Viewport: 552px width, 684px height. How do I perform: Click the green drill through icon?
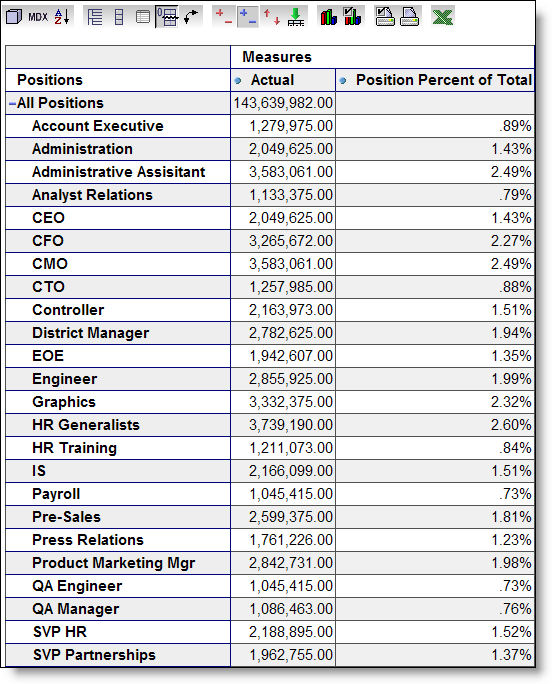coord(296,17)
